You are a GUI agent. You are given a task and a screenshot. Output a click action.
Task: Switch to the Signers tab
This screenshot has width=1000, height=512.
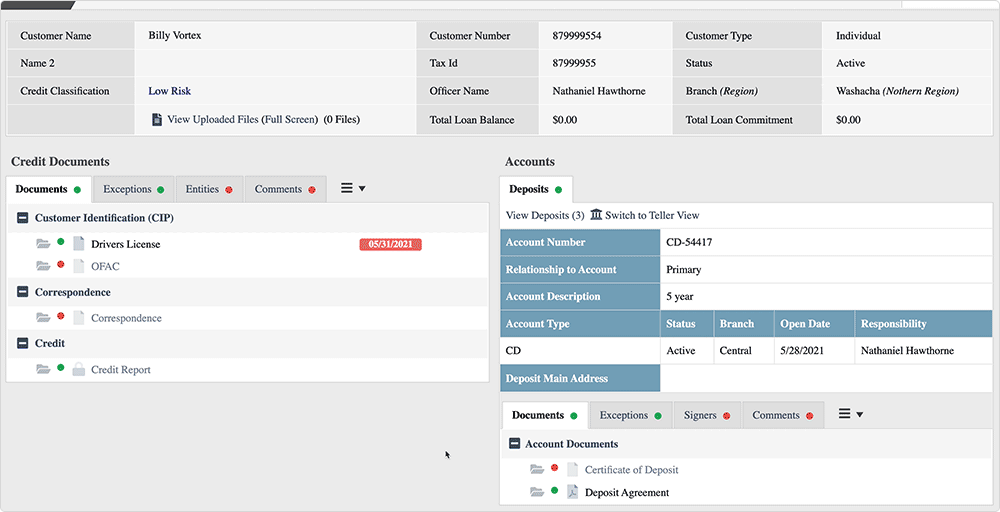(706, 415)
